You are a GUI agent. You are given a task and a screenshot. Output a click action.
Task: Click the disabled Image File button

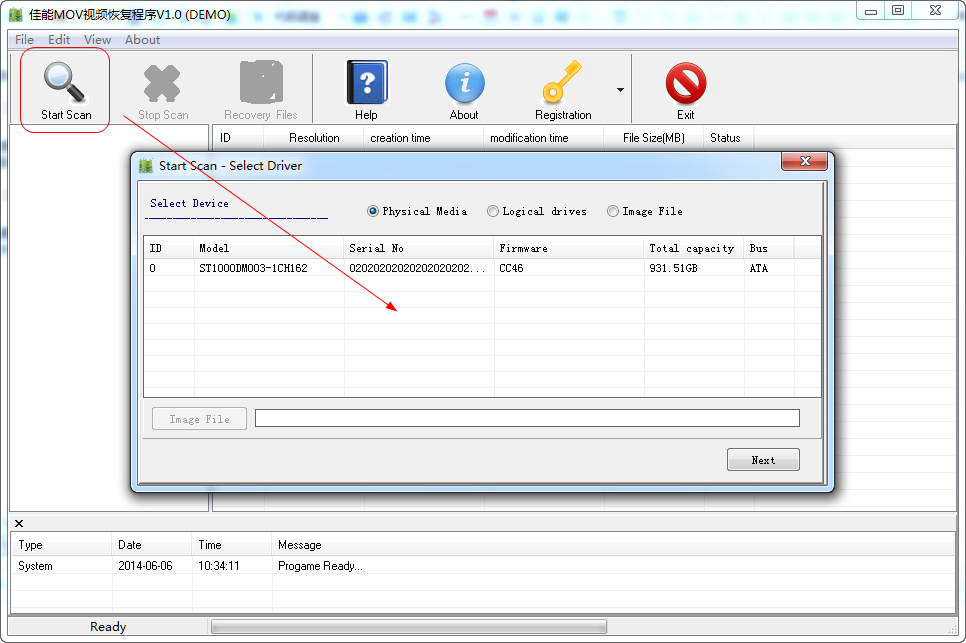pyautogui.click(x=199, y=419)
